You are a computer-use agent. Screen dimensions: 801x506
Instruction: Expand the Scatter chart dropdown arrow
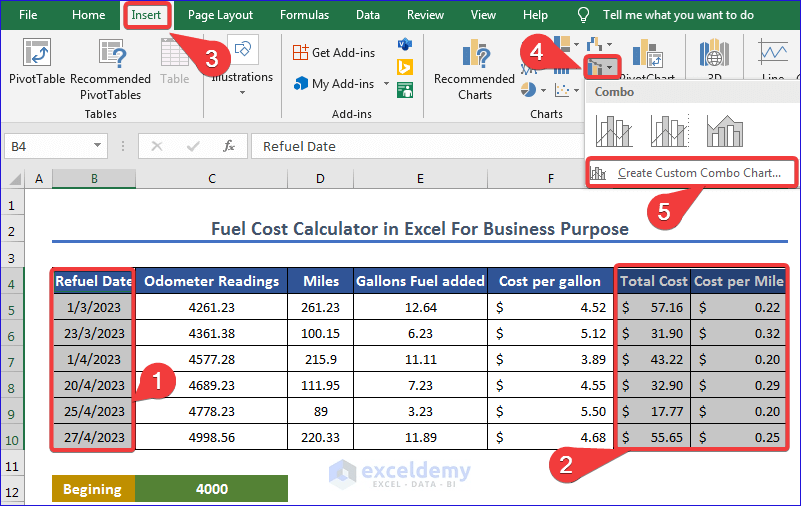point(577,91)
